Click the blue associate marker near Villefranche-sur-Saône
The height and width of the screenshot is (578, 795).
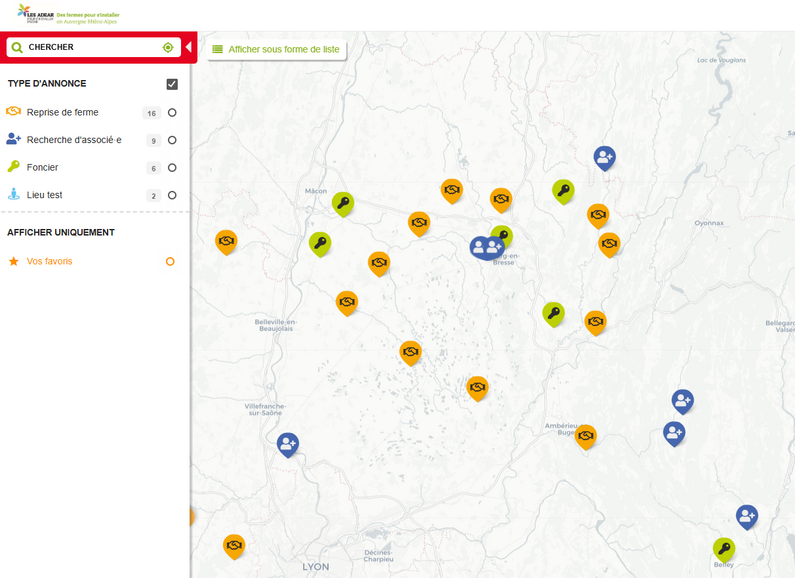pos(288,443)
